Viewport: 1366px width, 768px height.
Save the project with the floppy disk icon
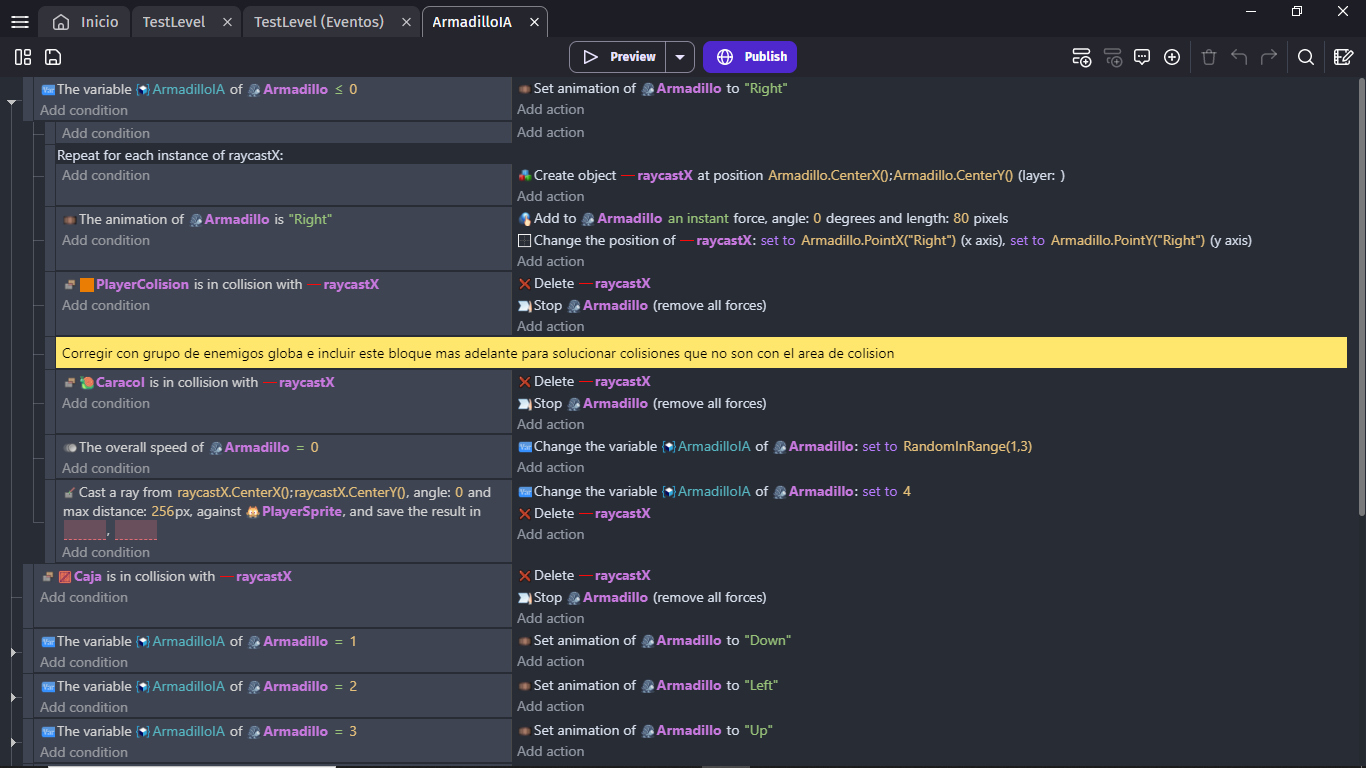pos(51,57)
